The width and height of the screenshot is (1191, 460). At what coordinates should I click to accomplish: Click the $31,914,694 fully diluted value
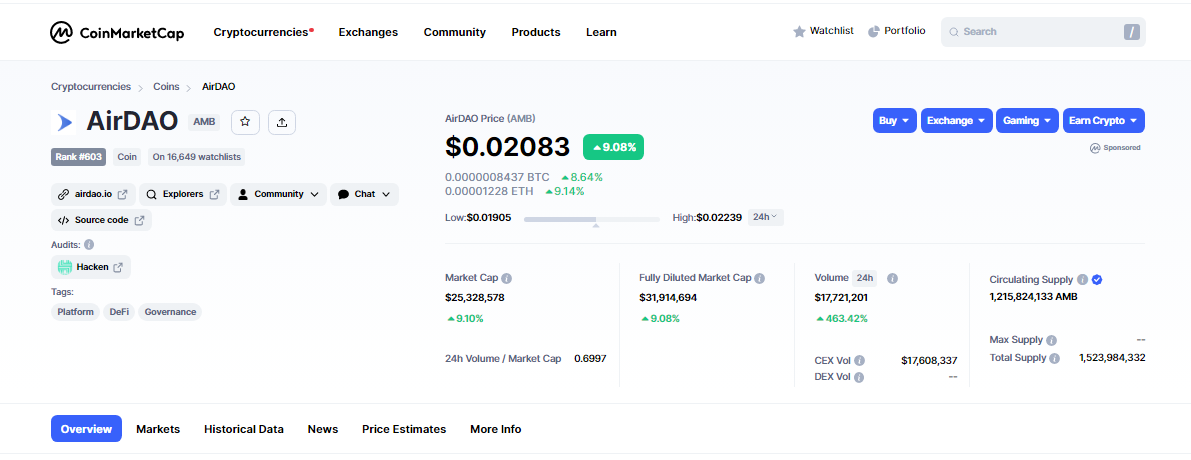point(668,298)
